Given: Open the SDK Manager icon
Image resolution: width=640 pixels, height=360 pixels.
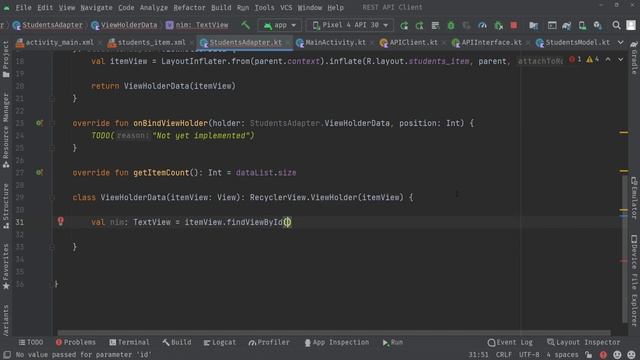Looking at the screenshot, I should [x=598, y=25].
